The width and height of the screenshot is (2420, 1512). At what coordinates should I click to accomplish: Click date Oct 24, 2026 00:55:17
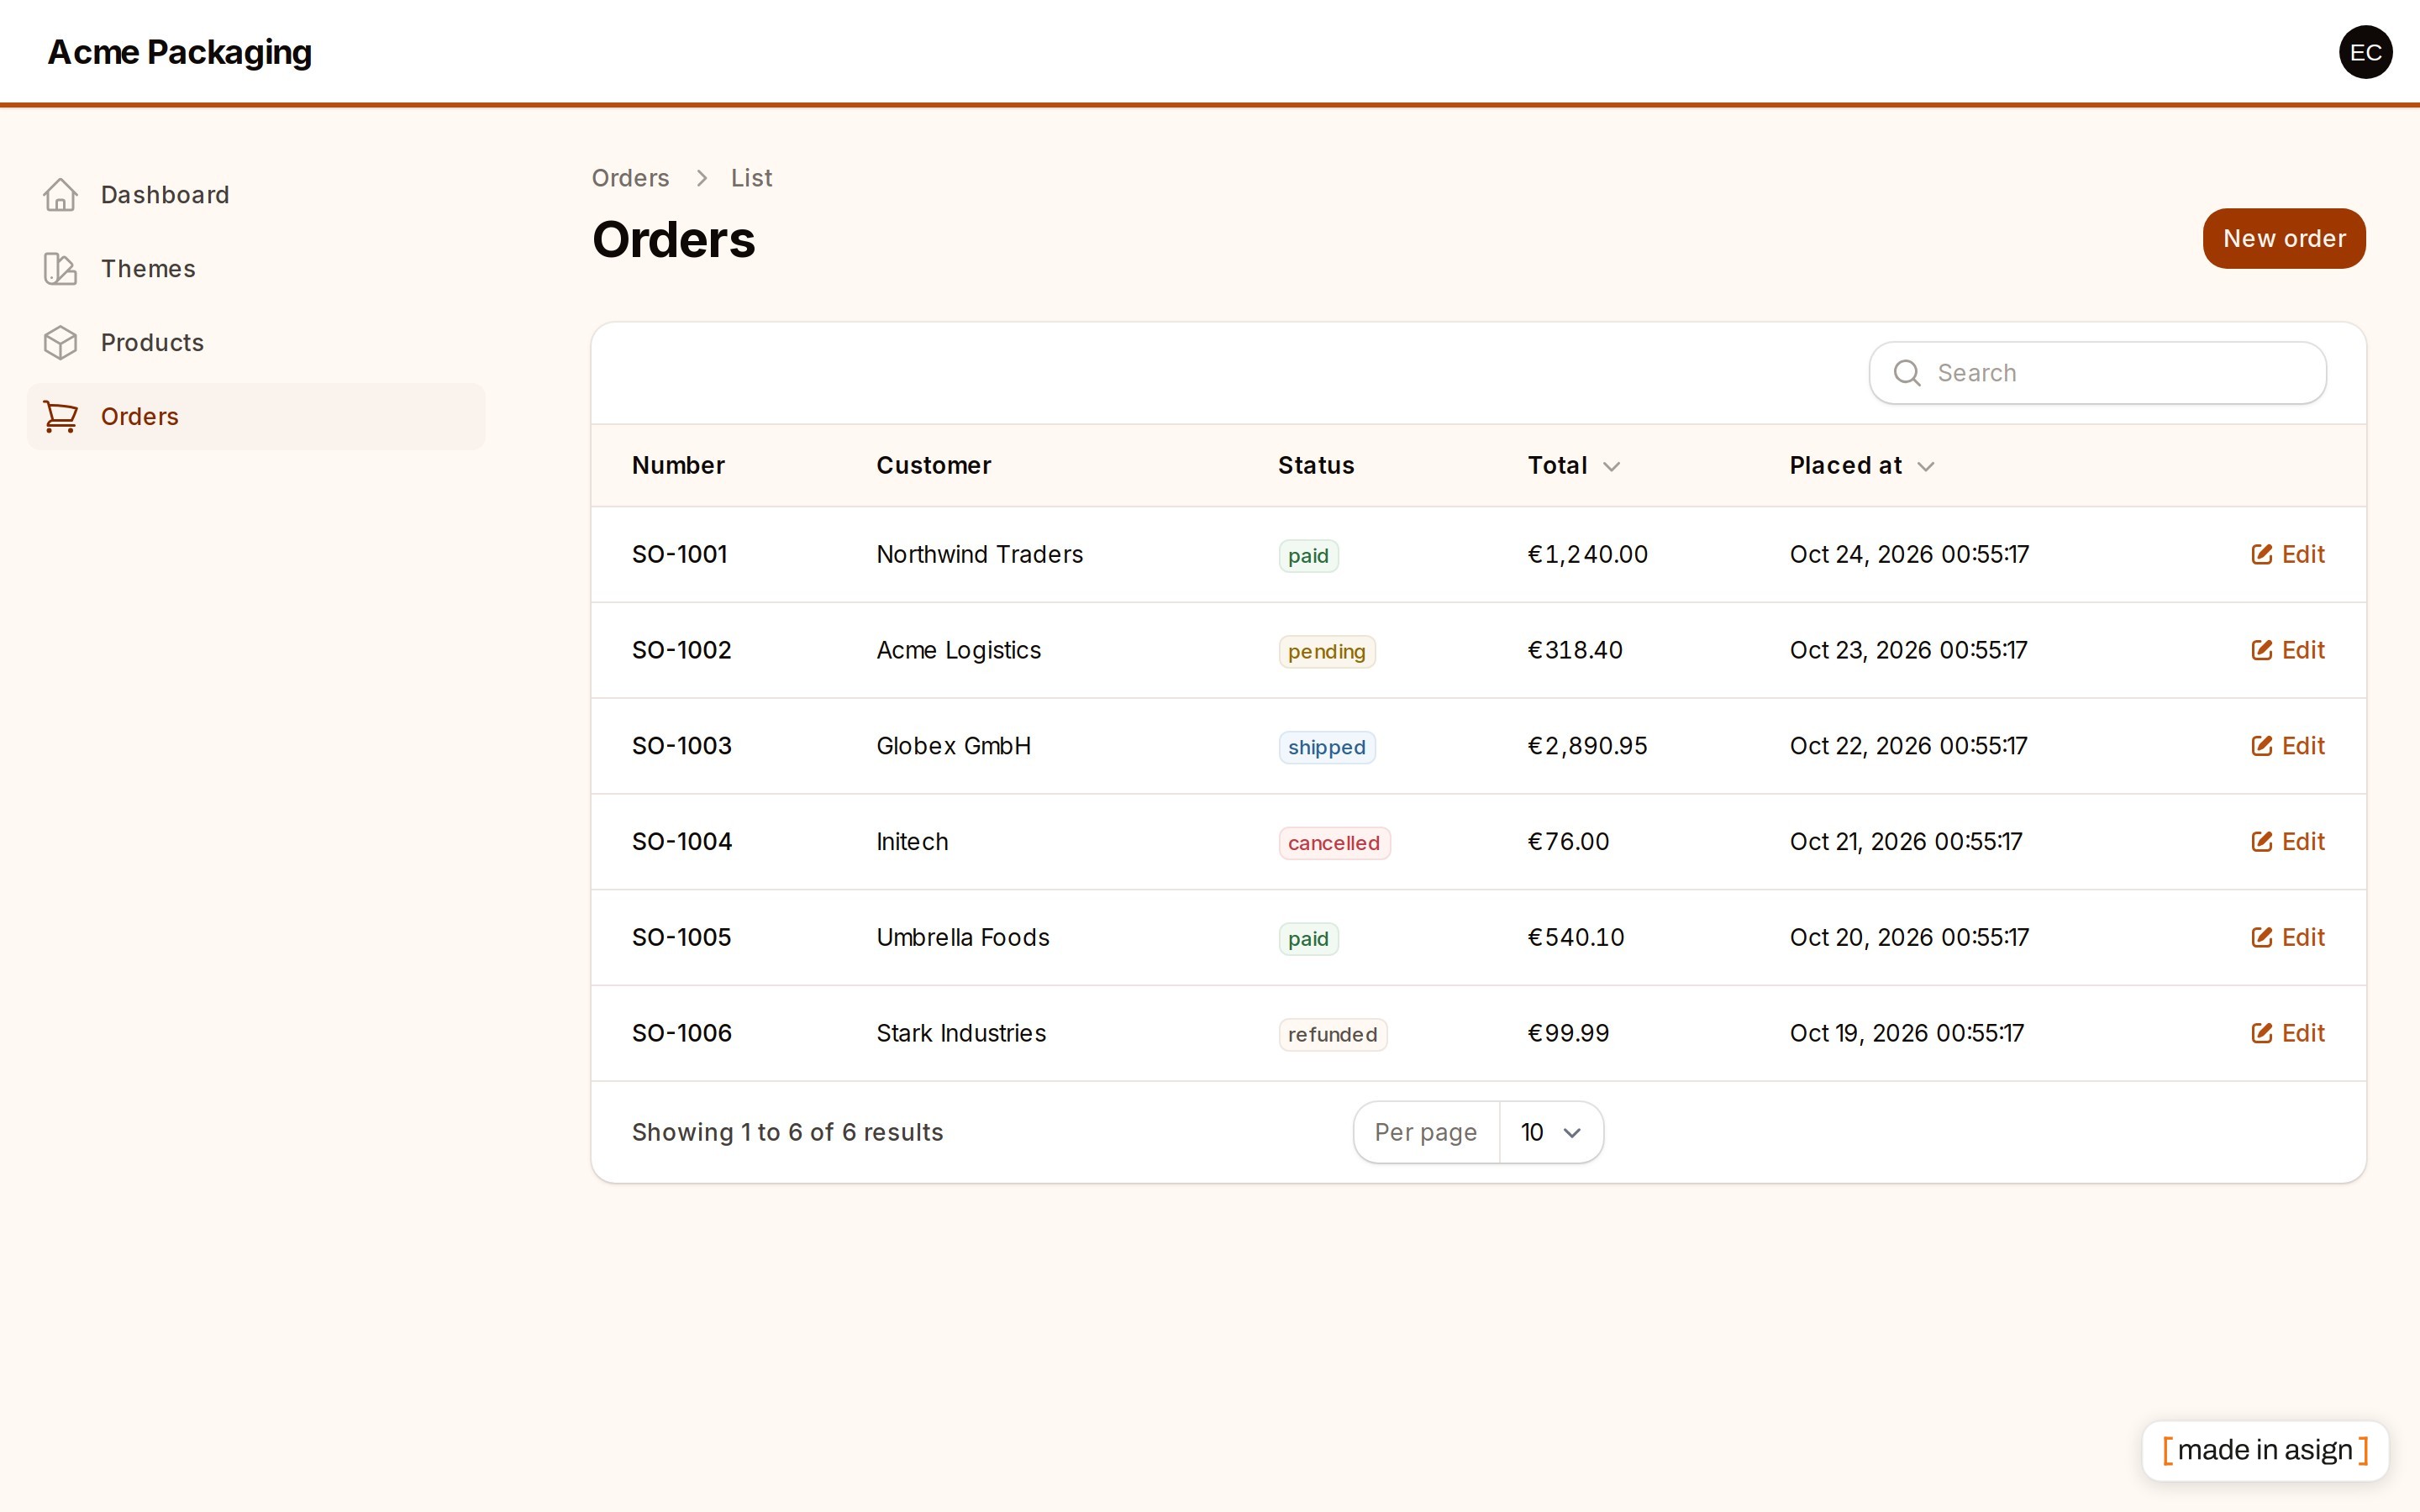(x=1909, y=554)
